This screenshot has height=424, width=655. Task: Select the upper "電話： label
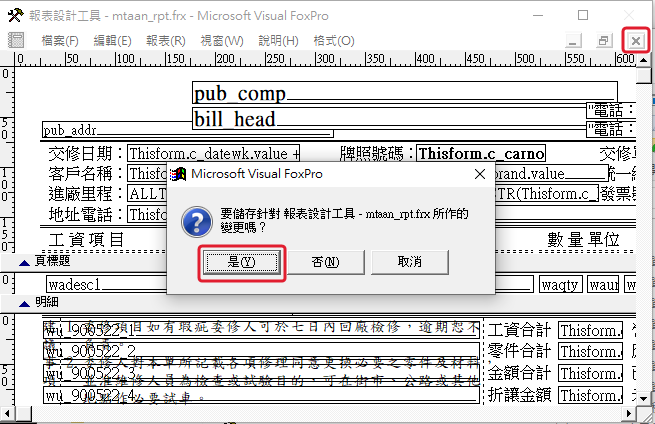point(611,111)
